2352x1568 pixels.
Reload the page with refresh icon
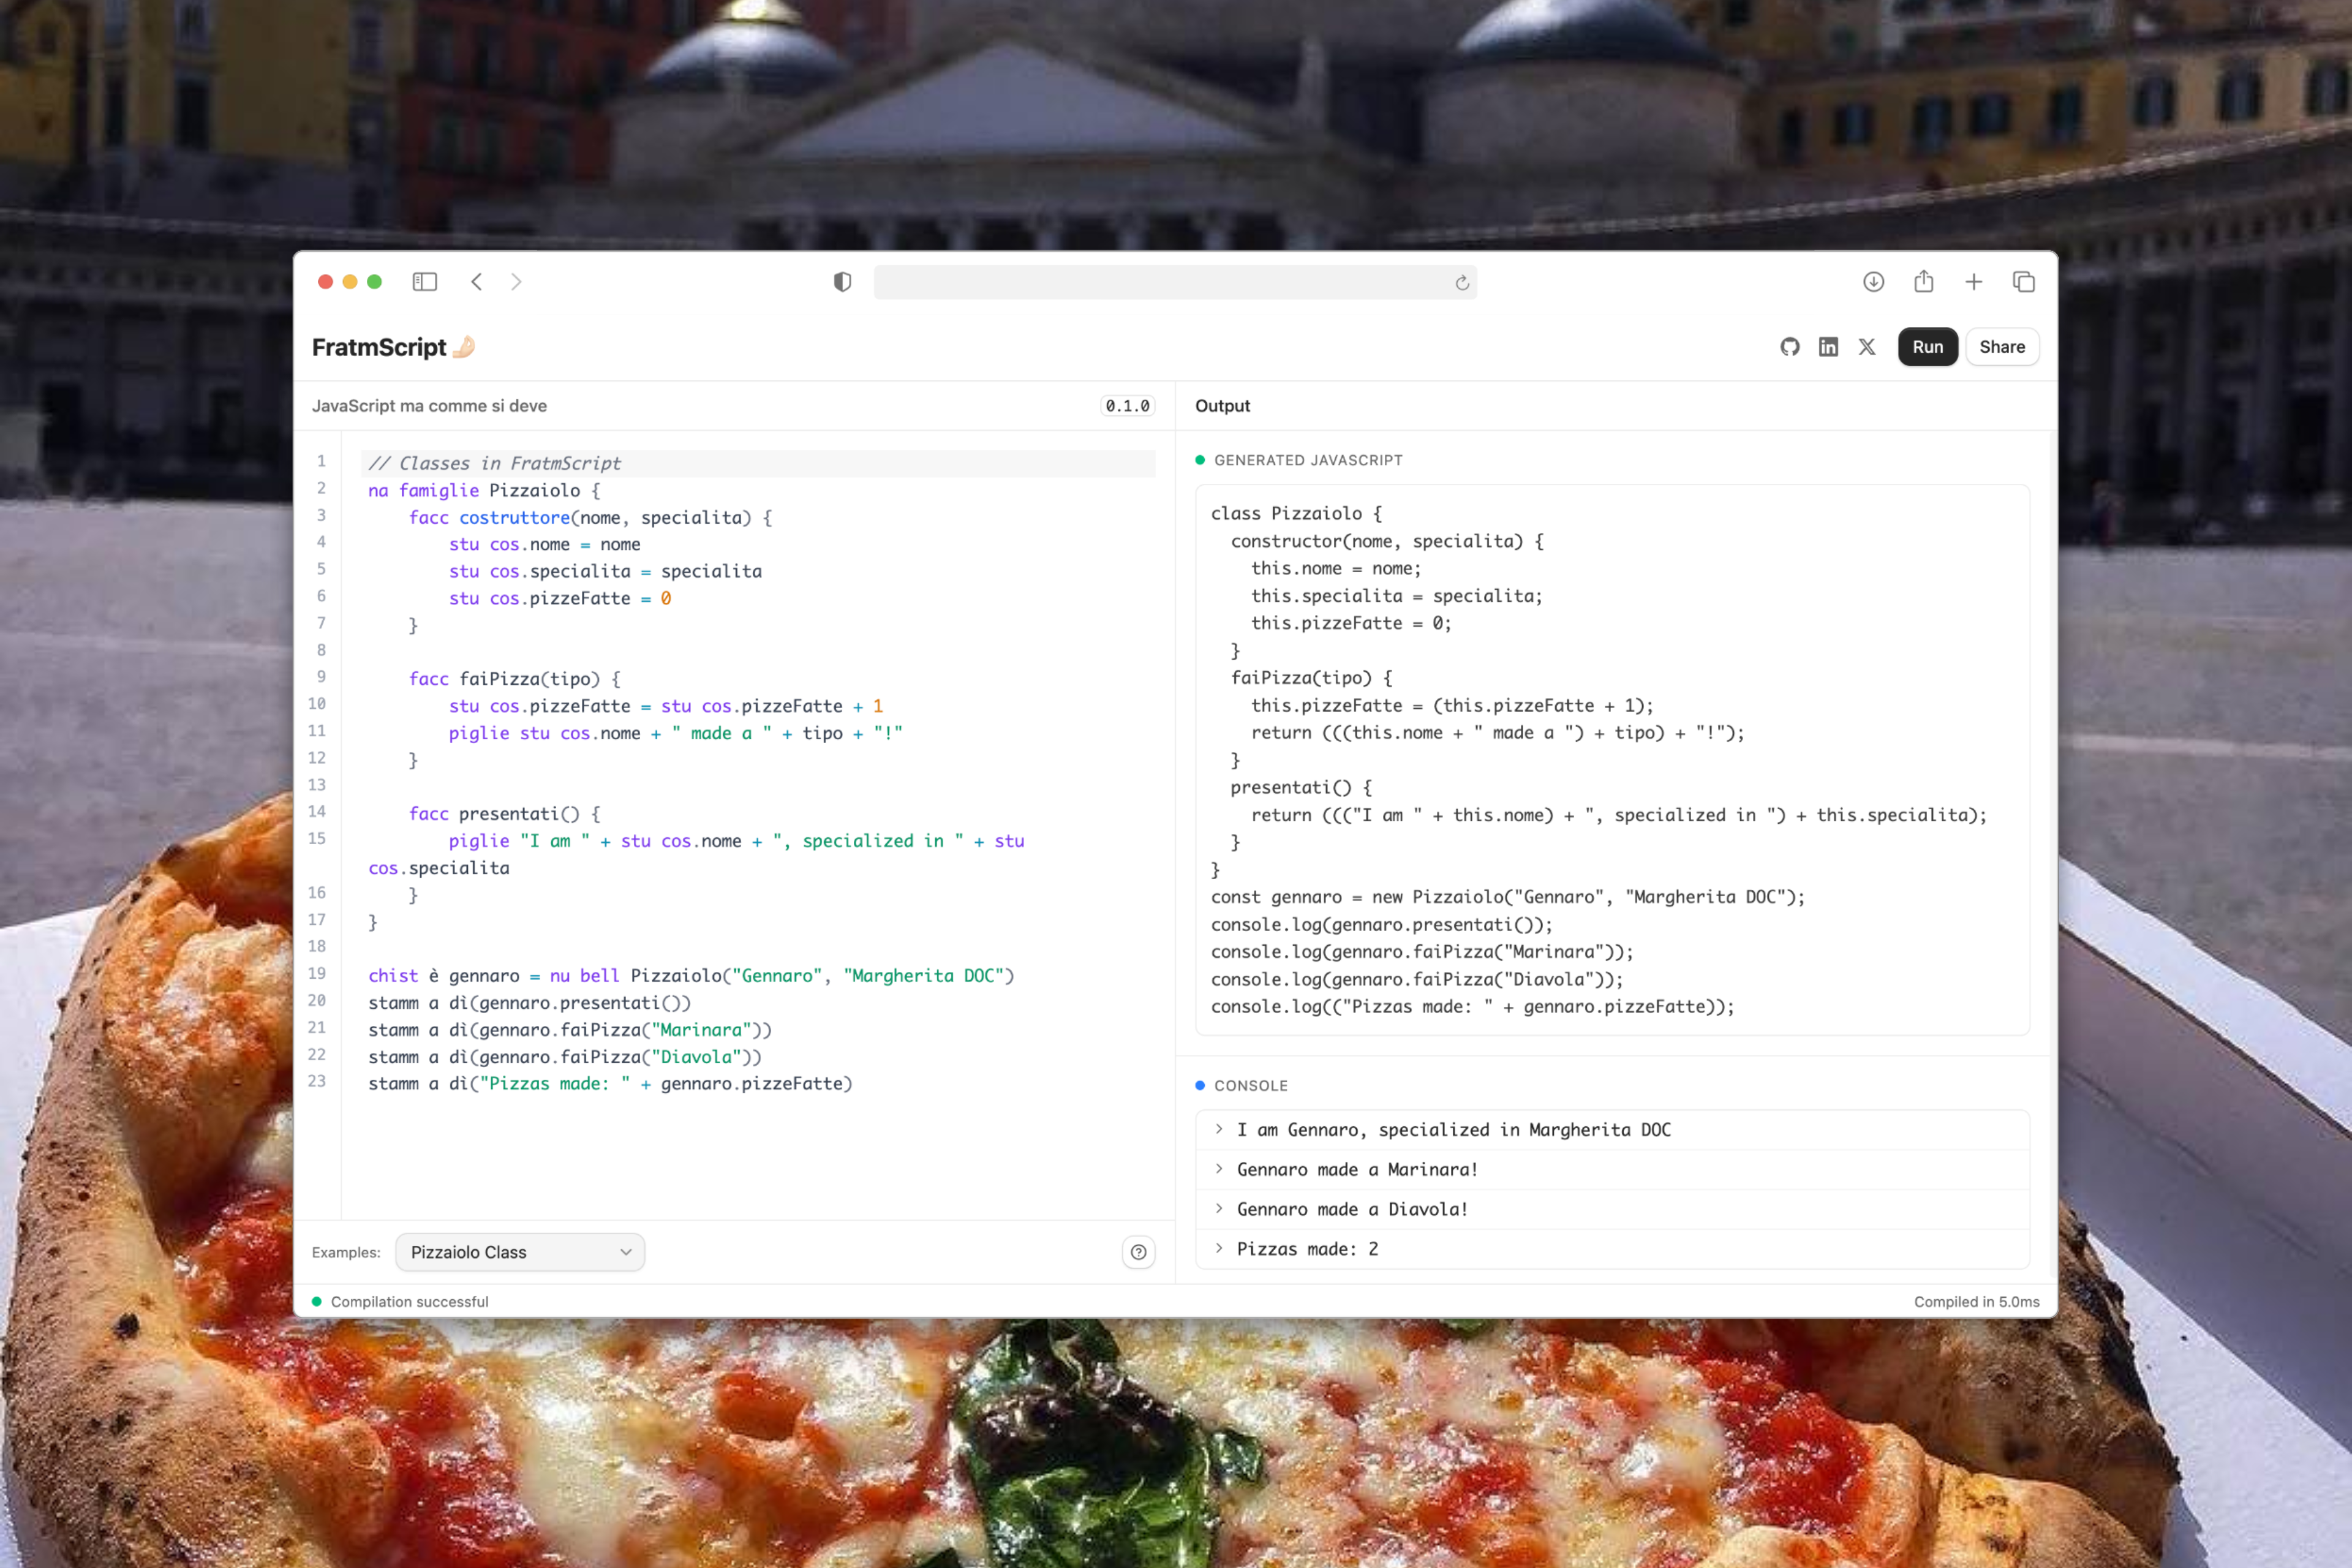1462,283
